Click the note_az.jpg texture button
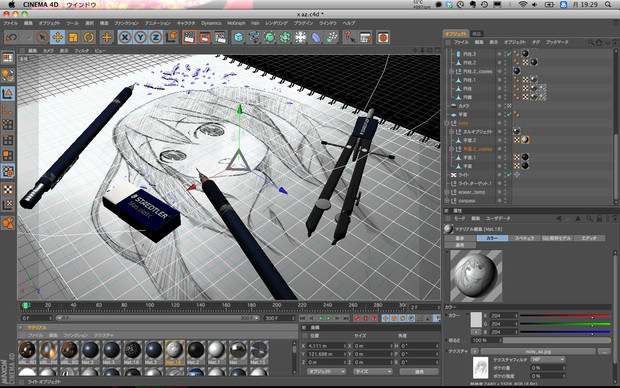 point(538,351)
